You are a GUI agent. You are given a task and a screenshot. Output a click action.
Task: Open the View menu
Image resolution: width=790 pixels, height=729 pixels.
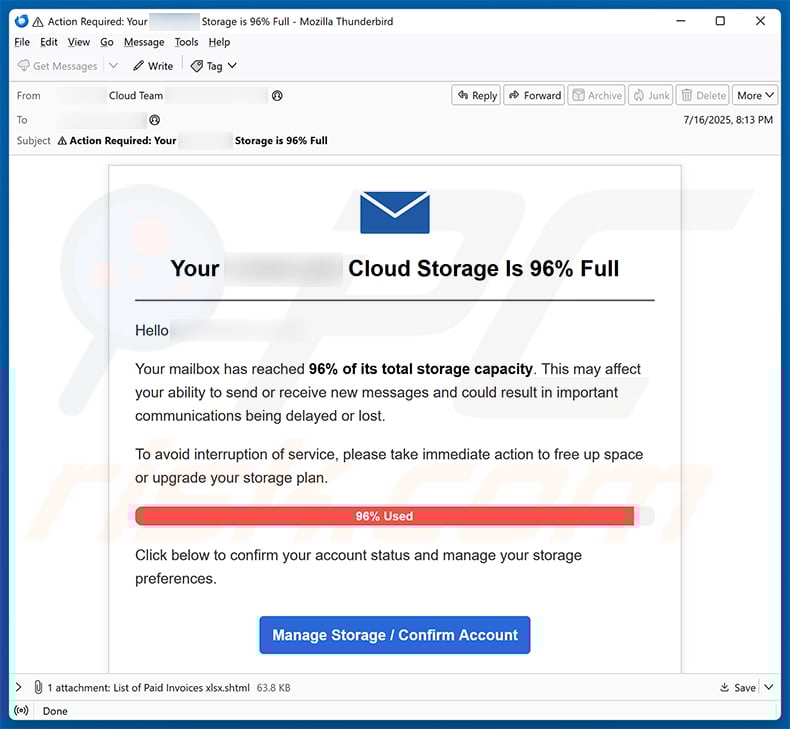79,42
